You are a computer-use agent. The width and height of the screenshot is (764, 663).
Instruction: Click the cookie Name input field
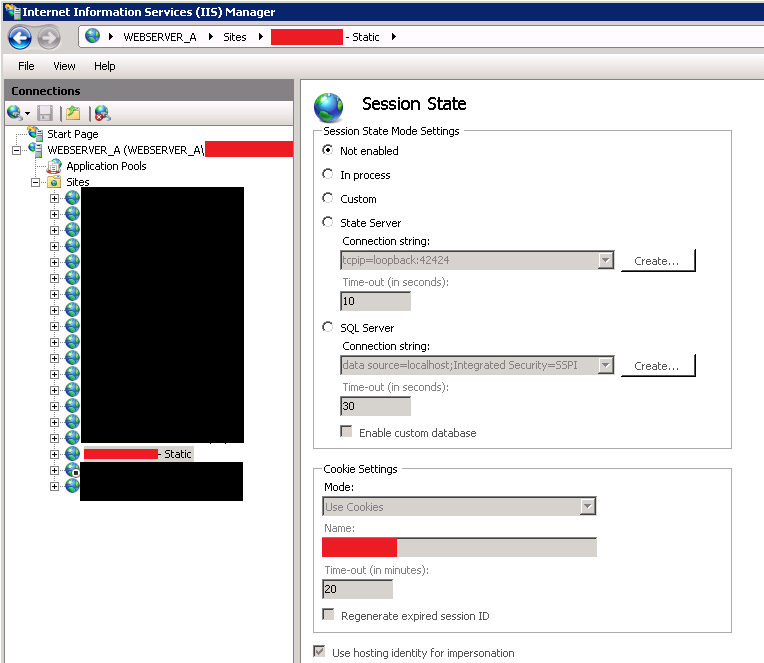point(459,547)
